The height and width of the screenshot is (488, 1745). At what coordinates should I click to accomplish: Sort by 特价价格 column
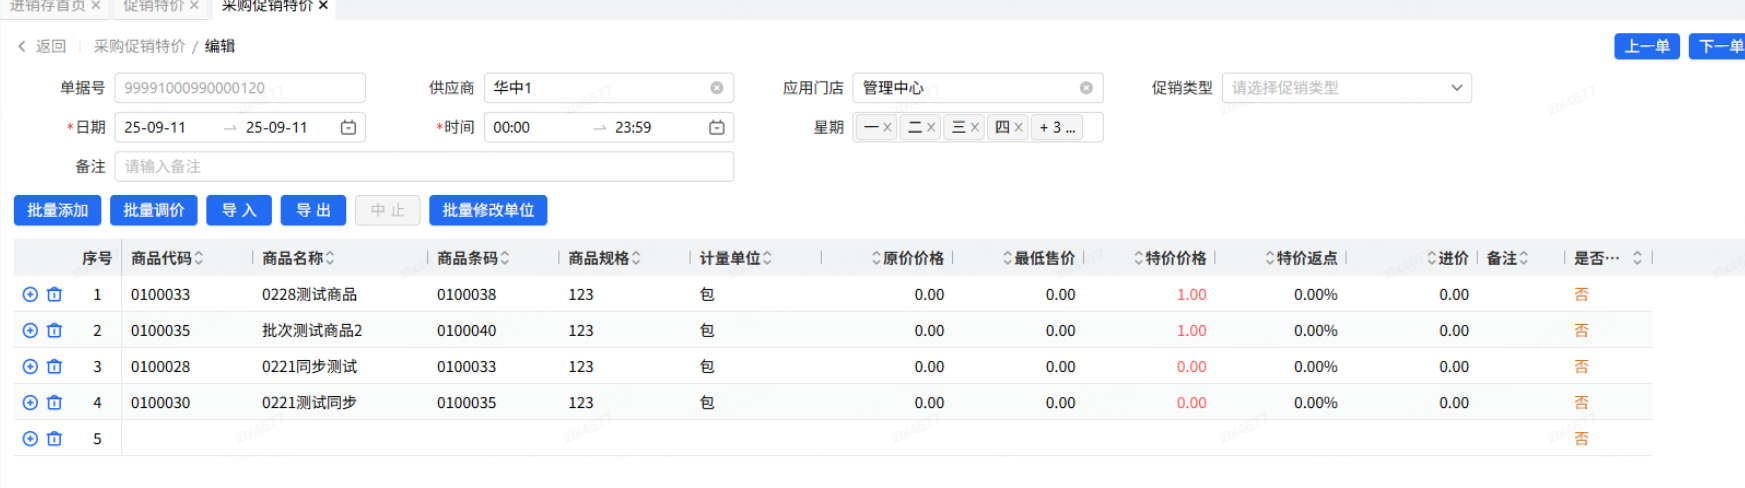point(1139,258)
